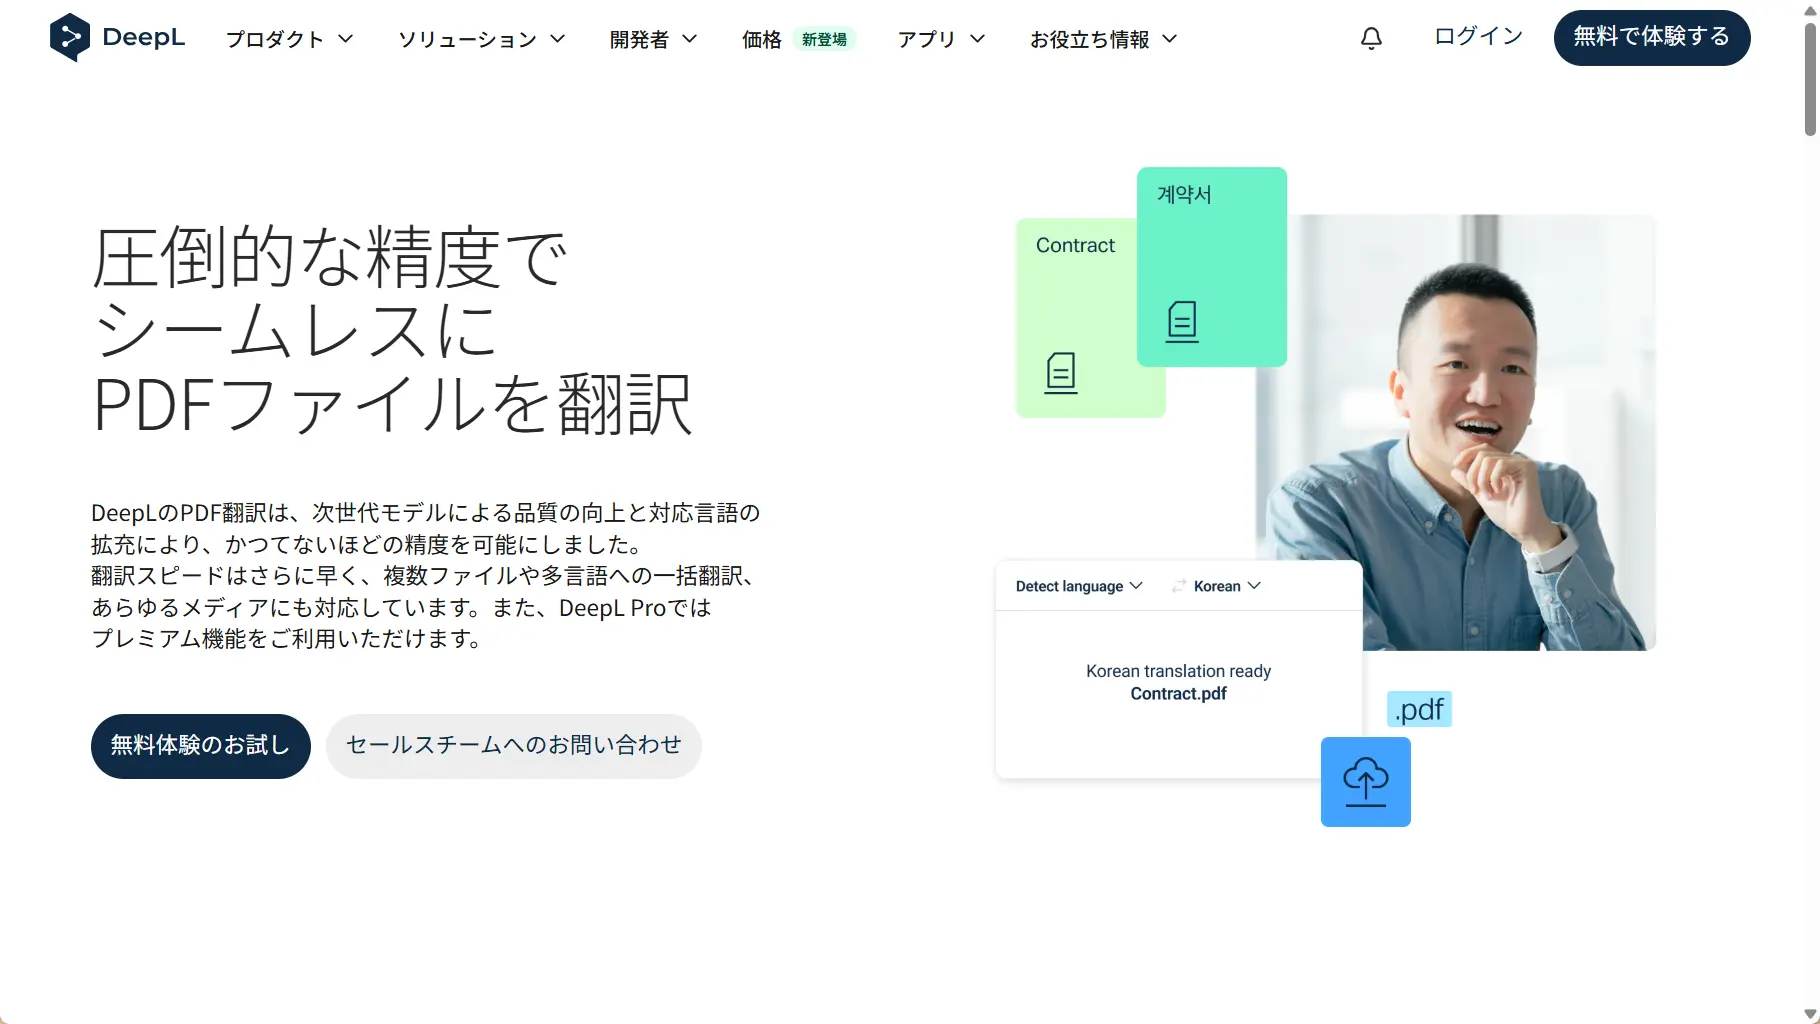Click the .pdf label tag
This screenshot has width=1820, height=1024.
click(x=1419, y=709)
